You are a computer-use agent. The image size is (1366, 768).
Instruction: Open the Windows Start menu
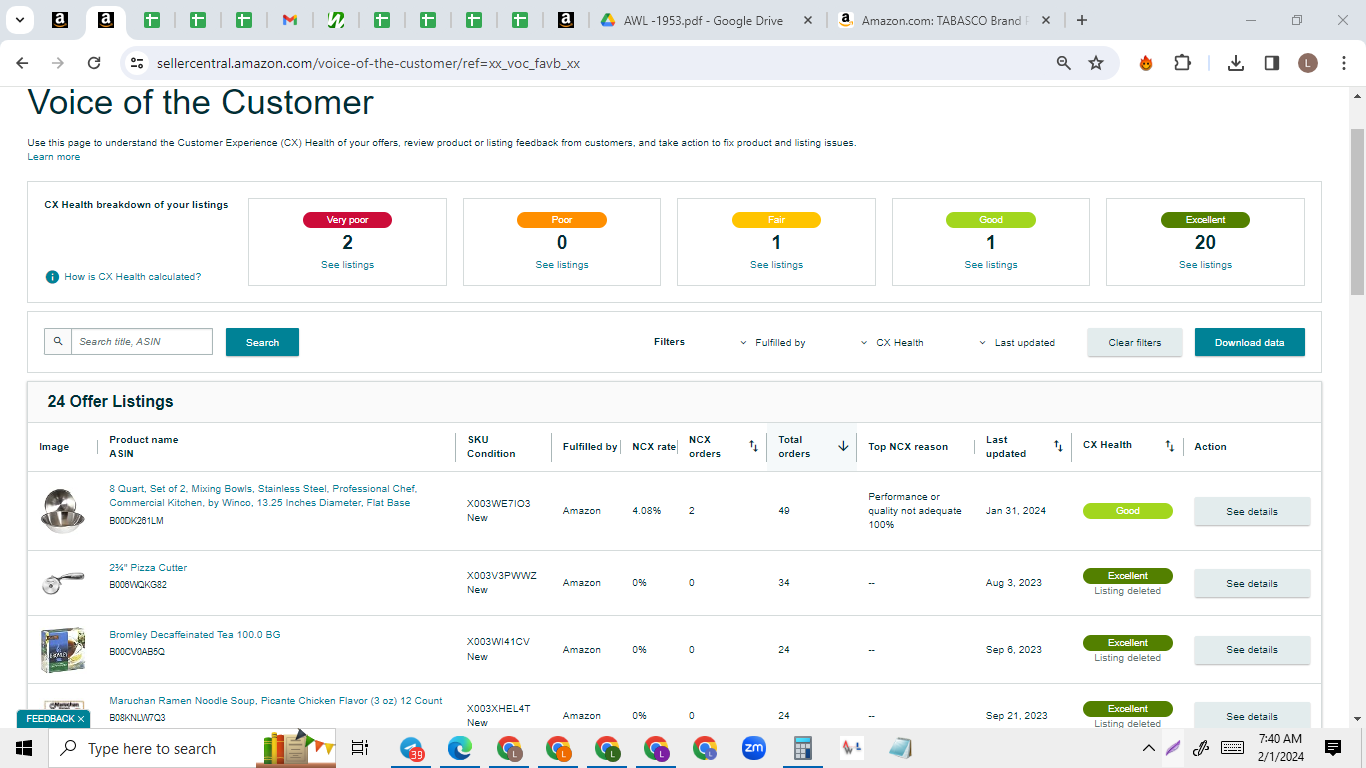24,748
